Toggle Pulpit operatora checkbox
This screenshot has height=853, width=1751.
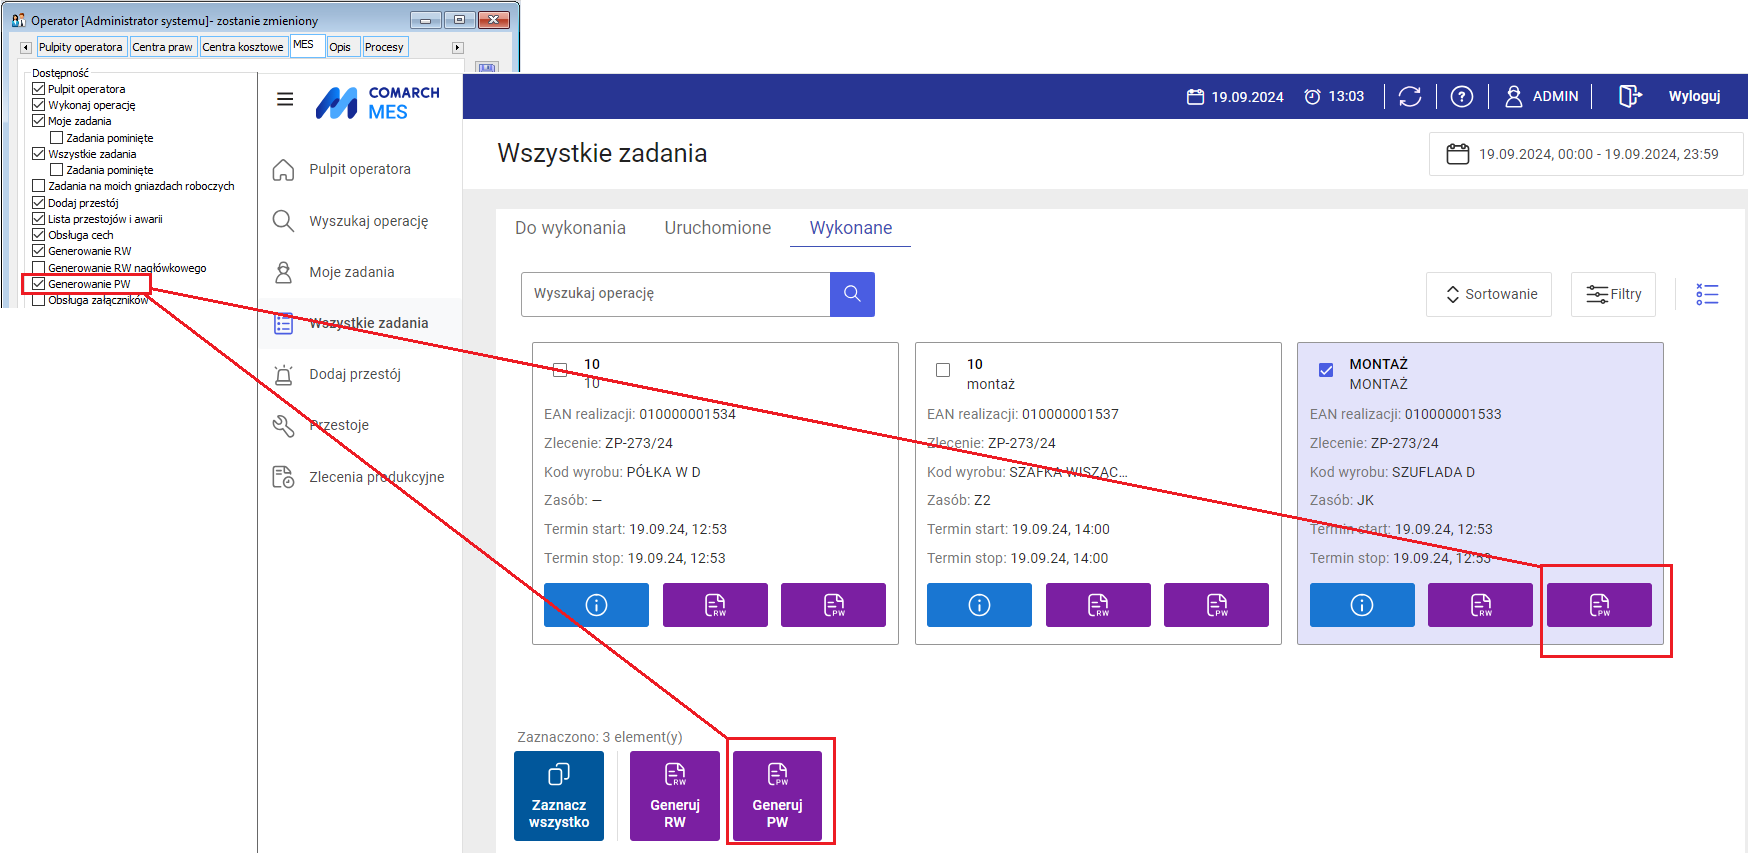(39, 89)
